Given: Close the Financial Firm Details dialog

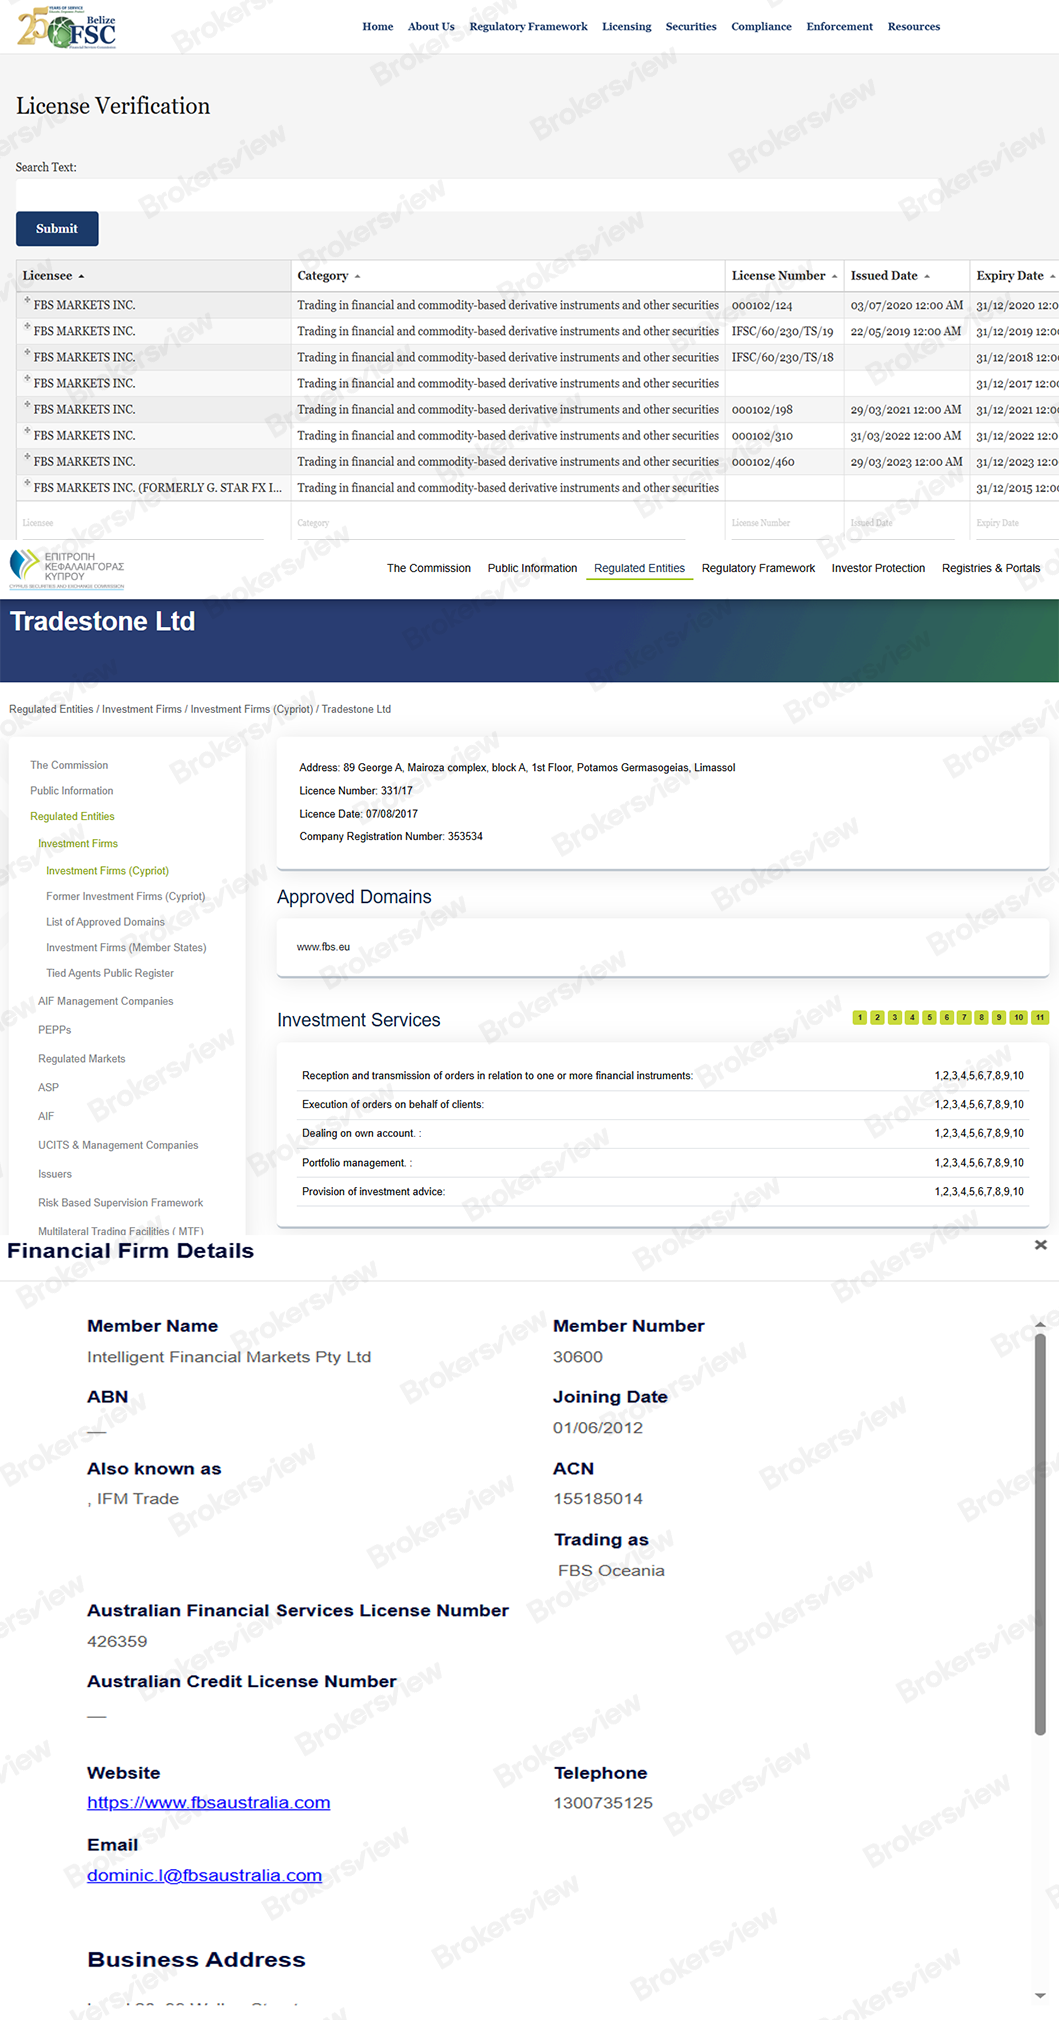Looking at the screenshot, I should pos(1040,1245).
